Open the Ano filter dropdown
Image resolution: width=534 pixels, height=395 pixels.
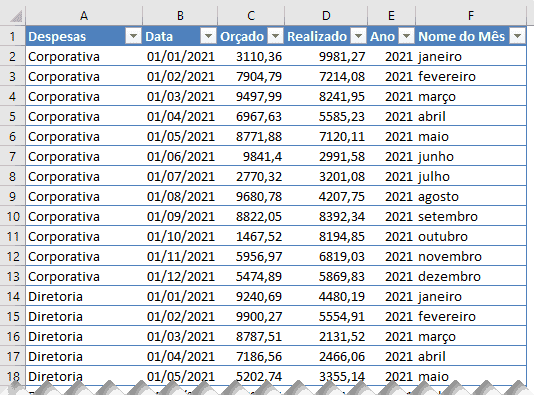coord(406,36)
